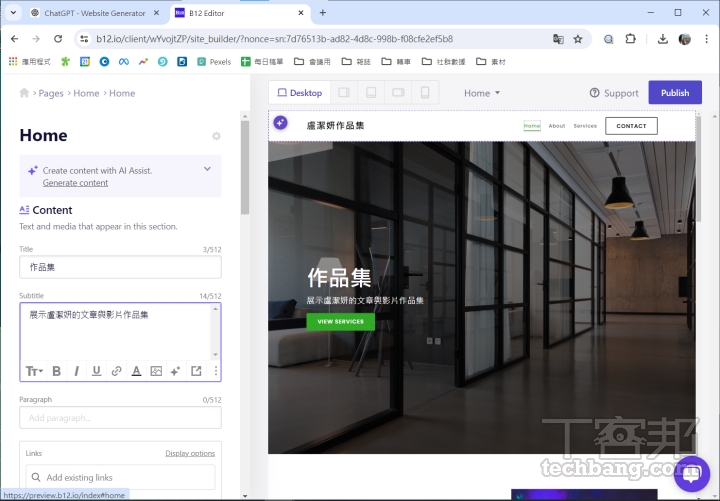Image resolution: width=720 pixels, height=501 pixels.
Task: Open text size formatting menu
Action: click(x=34, y=371)
